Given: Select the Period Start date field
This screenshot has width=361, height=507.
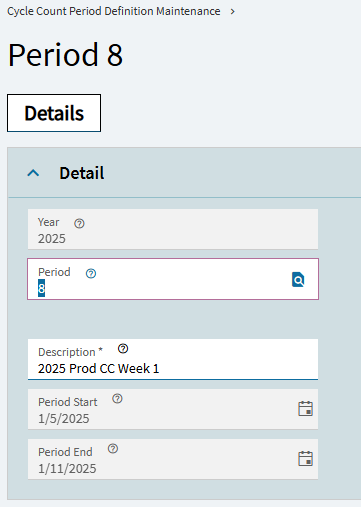Looking at the screenshot, I should [173, 409].
